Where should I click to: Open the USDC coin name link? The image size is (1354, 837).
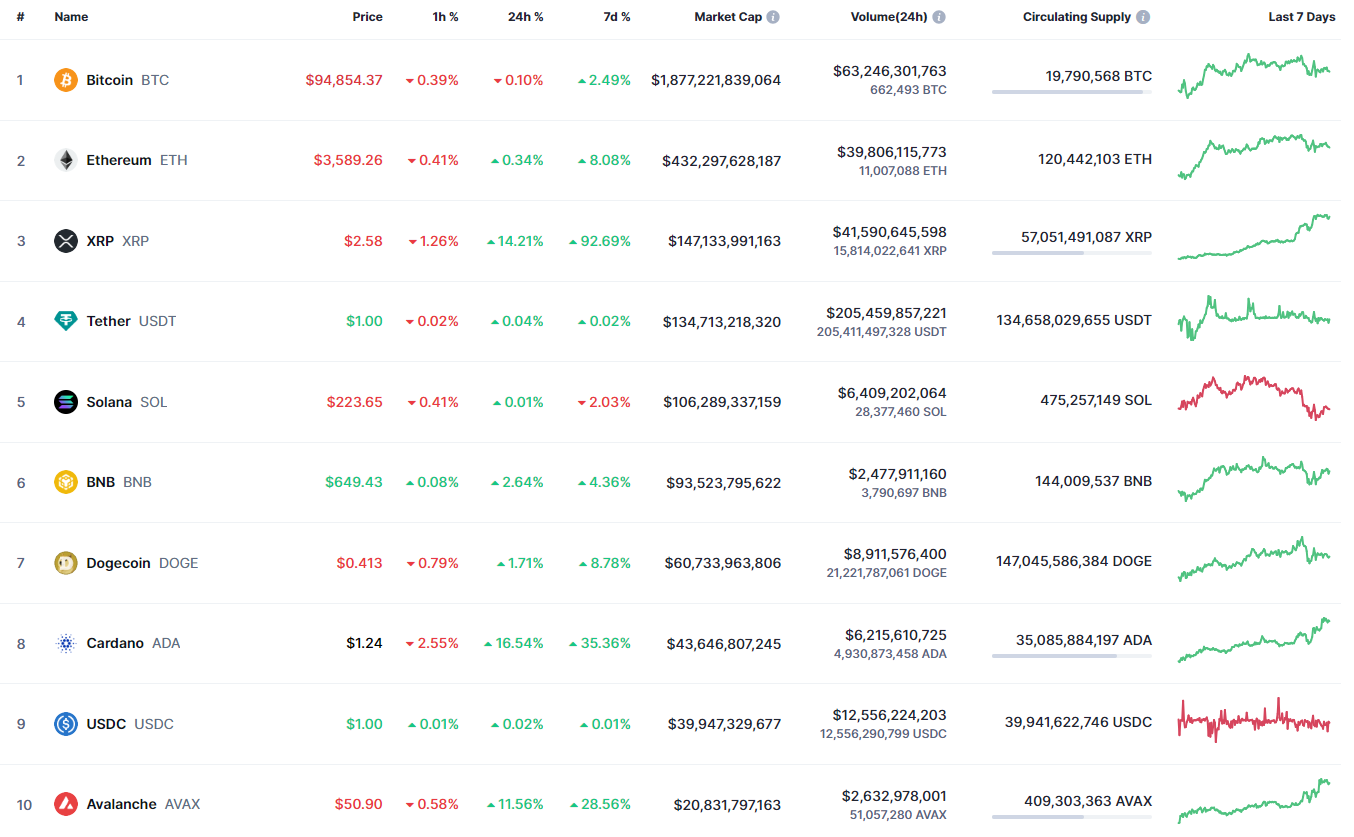[x=106, y=724]
